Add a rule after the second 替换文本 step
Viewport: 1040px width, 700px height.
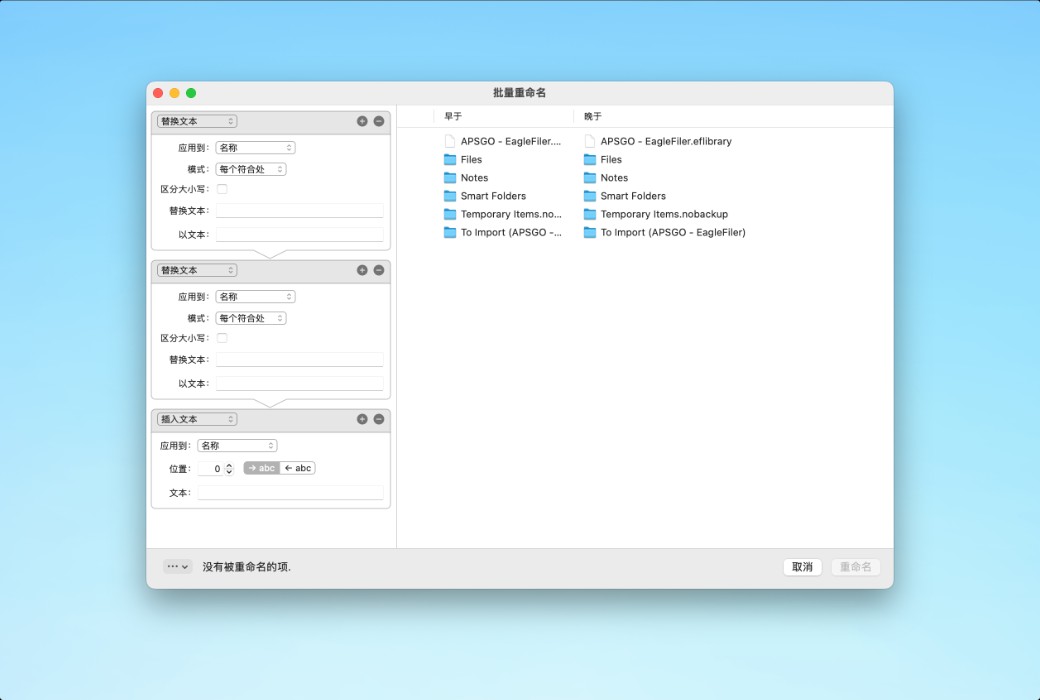[x=362, y=270]
